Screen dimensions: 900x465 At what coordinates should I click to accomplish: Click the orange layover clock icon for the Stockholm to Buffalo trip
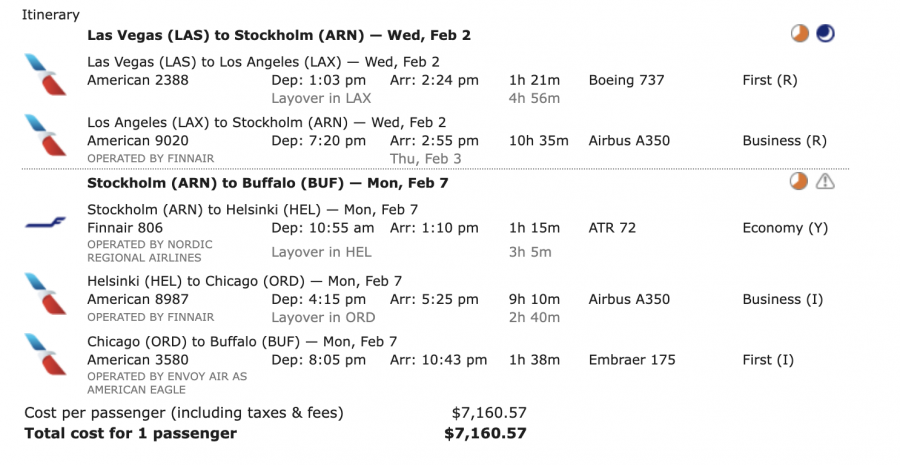800,182
